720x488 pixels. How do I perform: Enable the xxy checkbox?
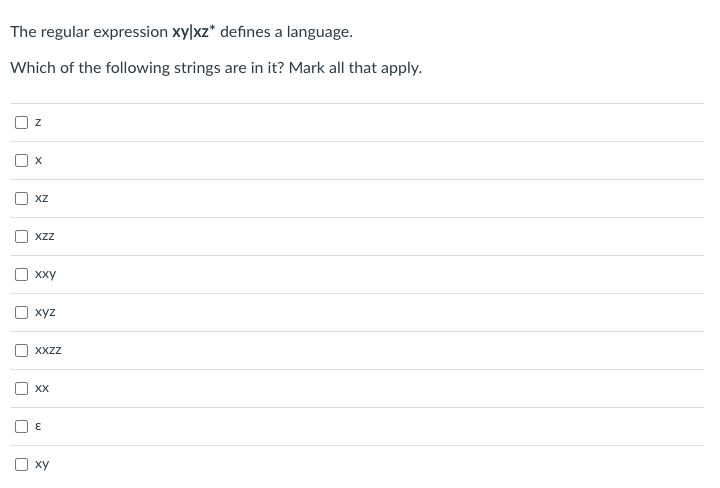21,275
